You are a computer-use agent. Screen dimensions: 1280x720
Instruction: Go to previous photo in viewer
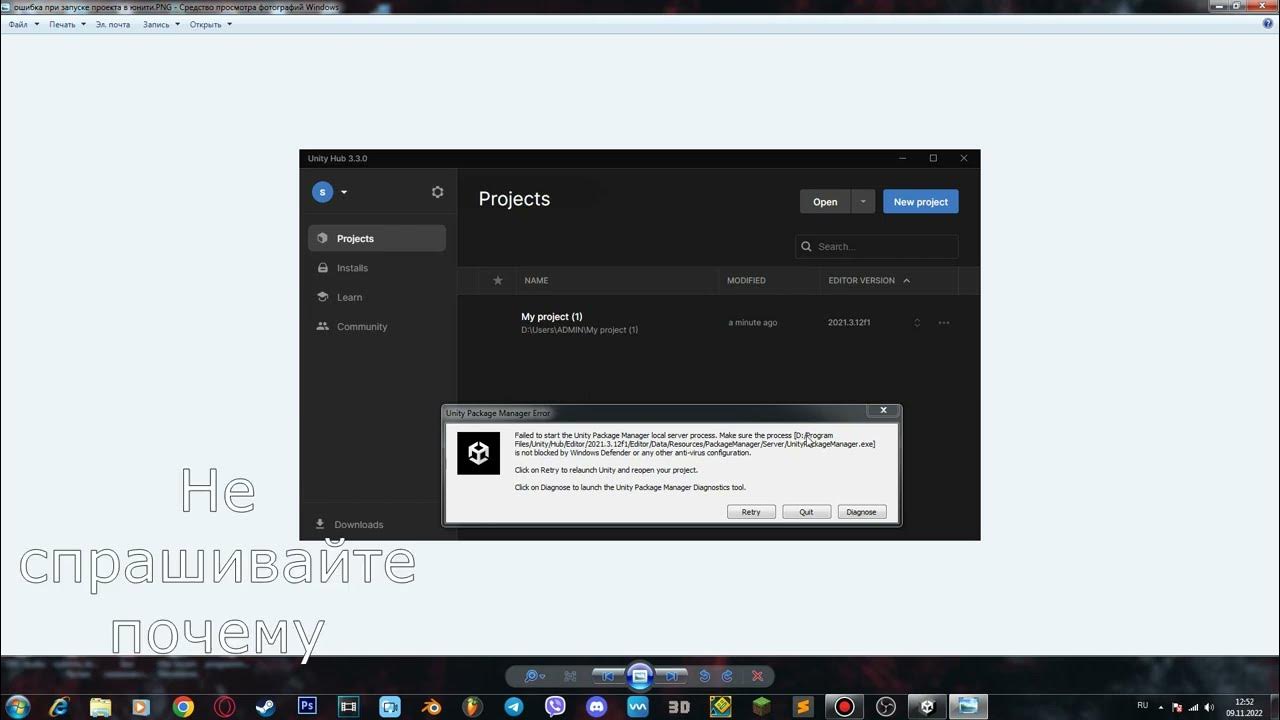(607, 677)
